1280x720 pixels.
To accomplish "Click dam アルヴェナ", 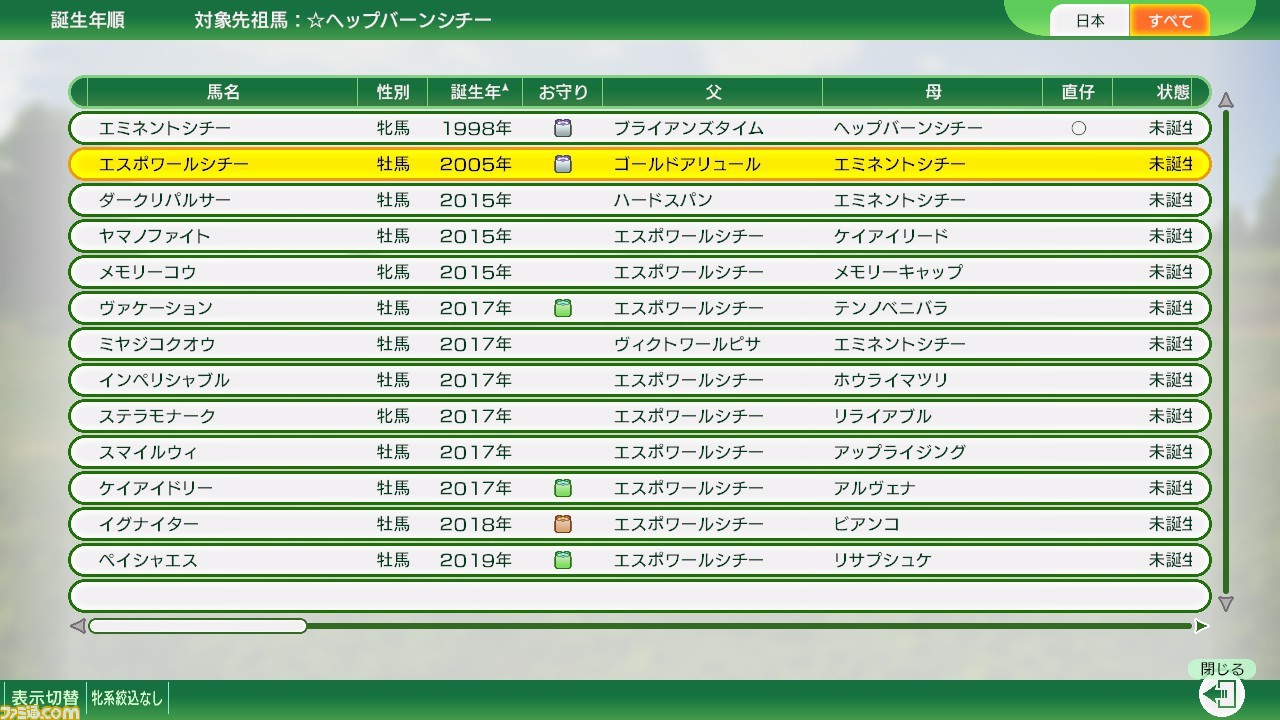I will 874,488.
